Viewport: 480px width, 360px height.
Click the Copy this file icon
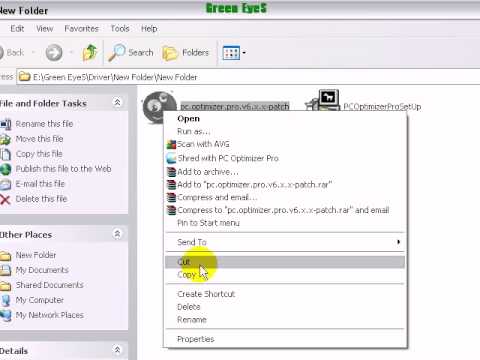[x=5, y=154]
